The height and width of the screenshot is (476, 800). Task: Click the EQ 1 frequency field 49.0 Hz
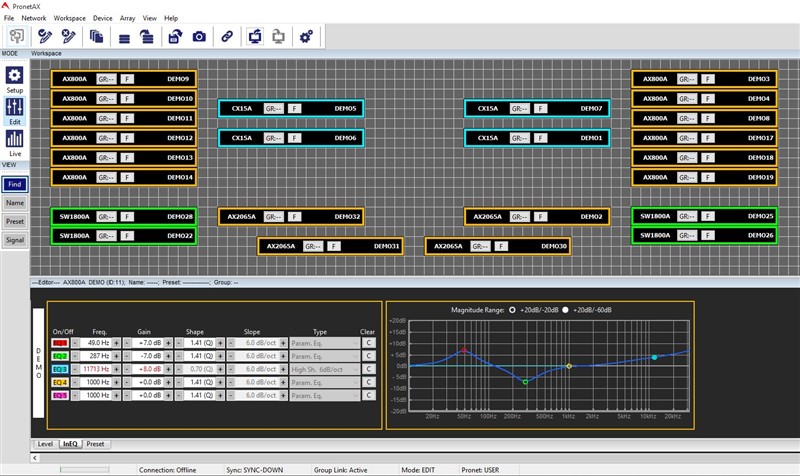[x=95, y=343]
